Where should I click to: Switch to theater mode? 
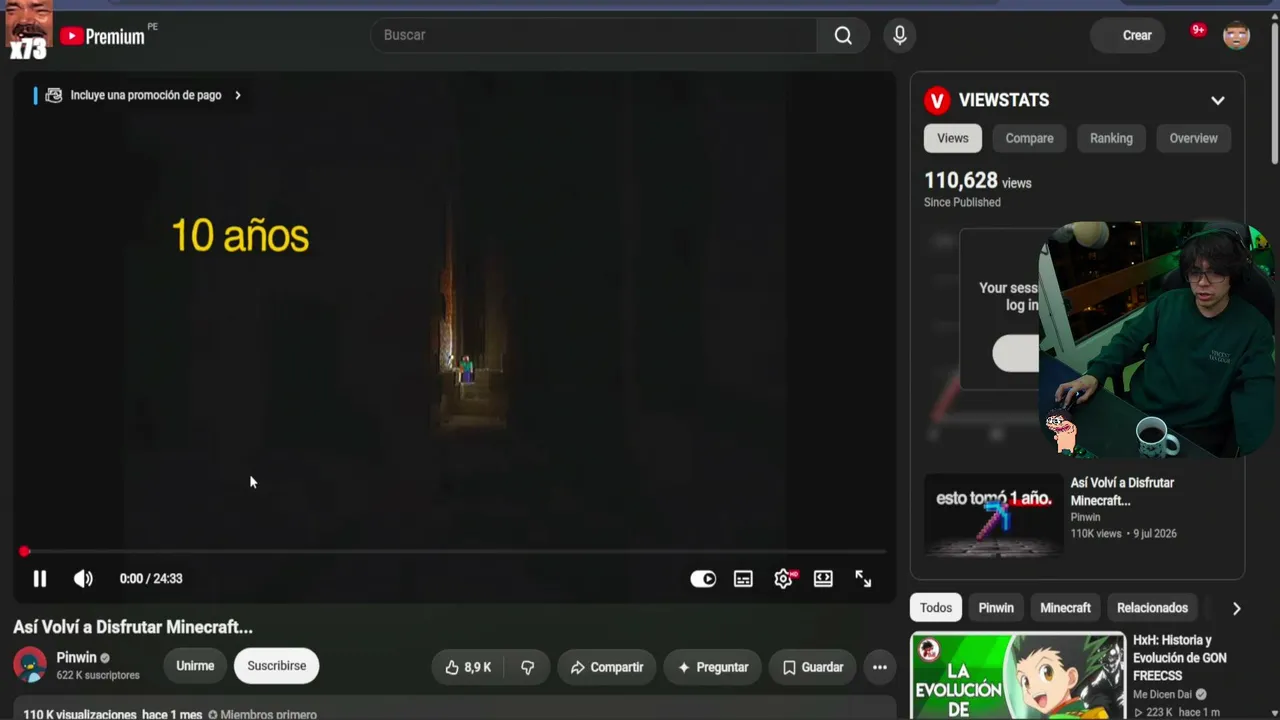click(823, 579)
